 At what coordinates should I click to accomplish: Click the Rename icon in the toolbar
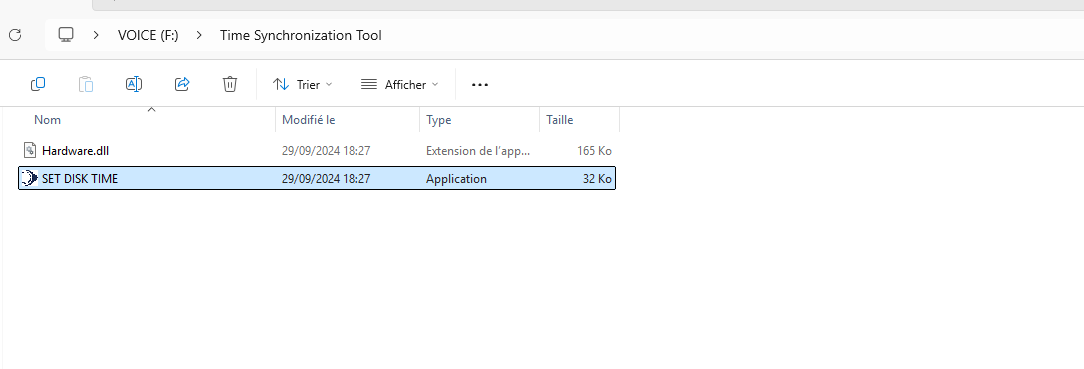(x=134, y=84)
